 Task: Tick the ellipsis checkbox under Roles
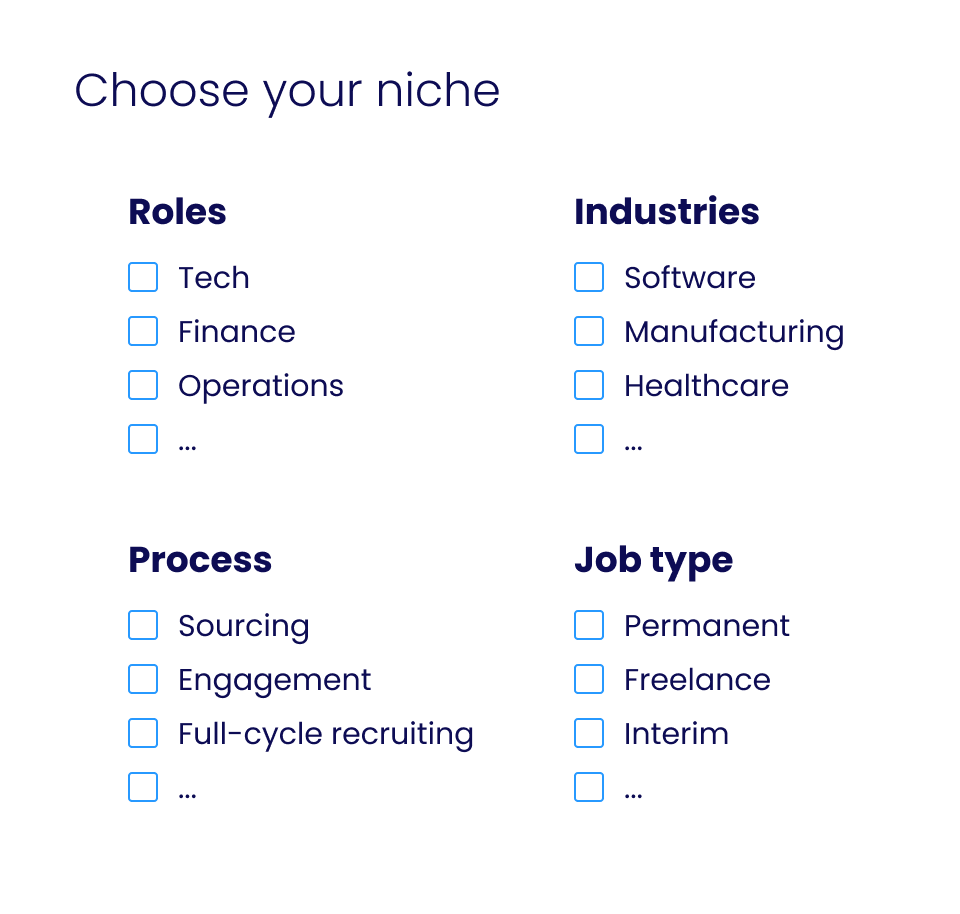coord(143,439)
